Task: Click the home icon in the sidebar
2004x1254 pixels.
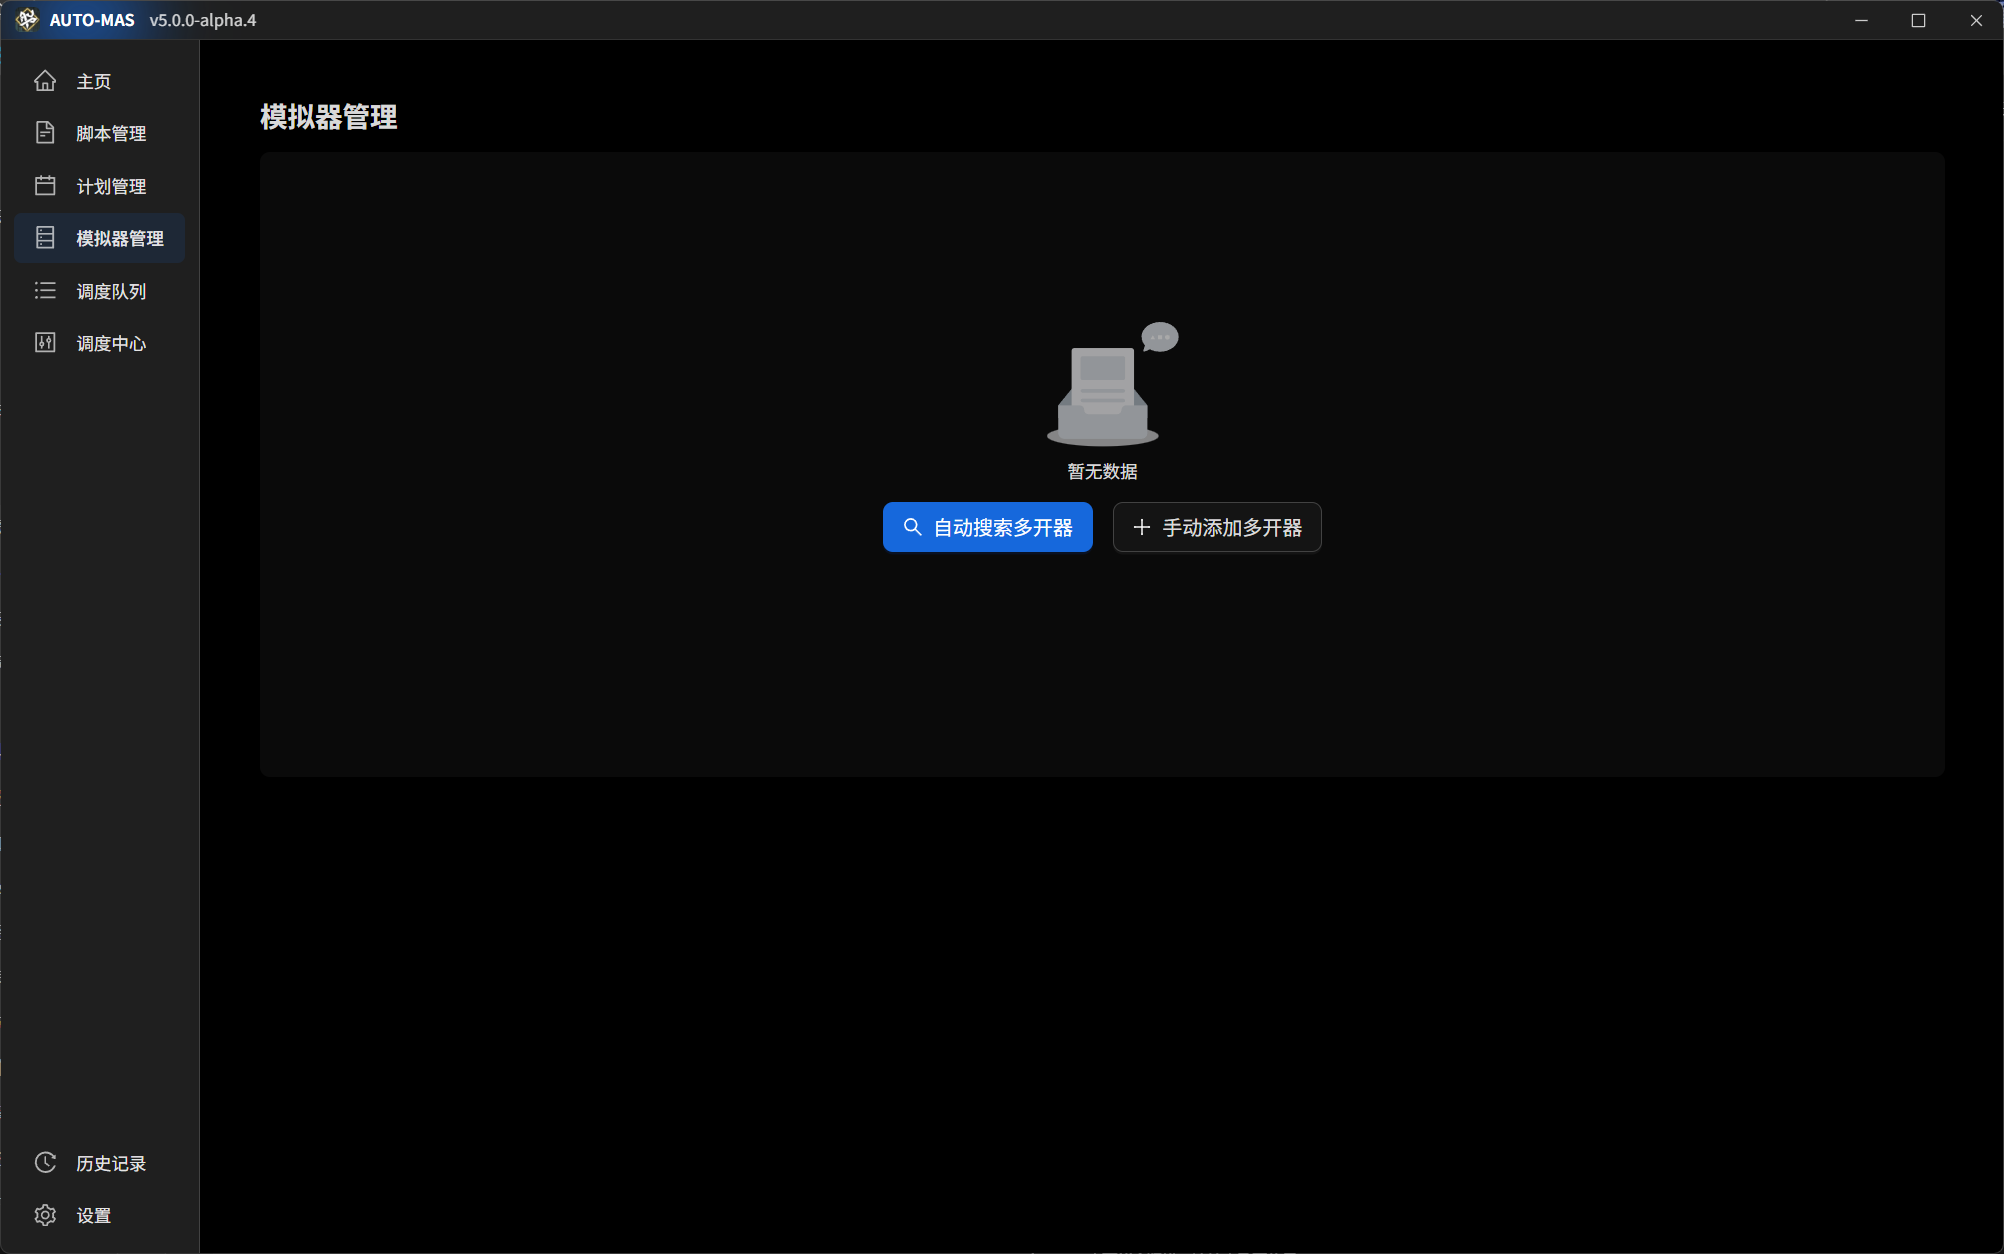Action: click(45, 81)
